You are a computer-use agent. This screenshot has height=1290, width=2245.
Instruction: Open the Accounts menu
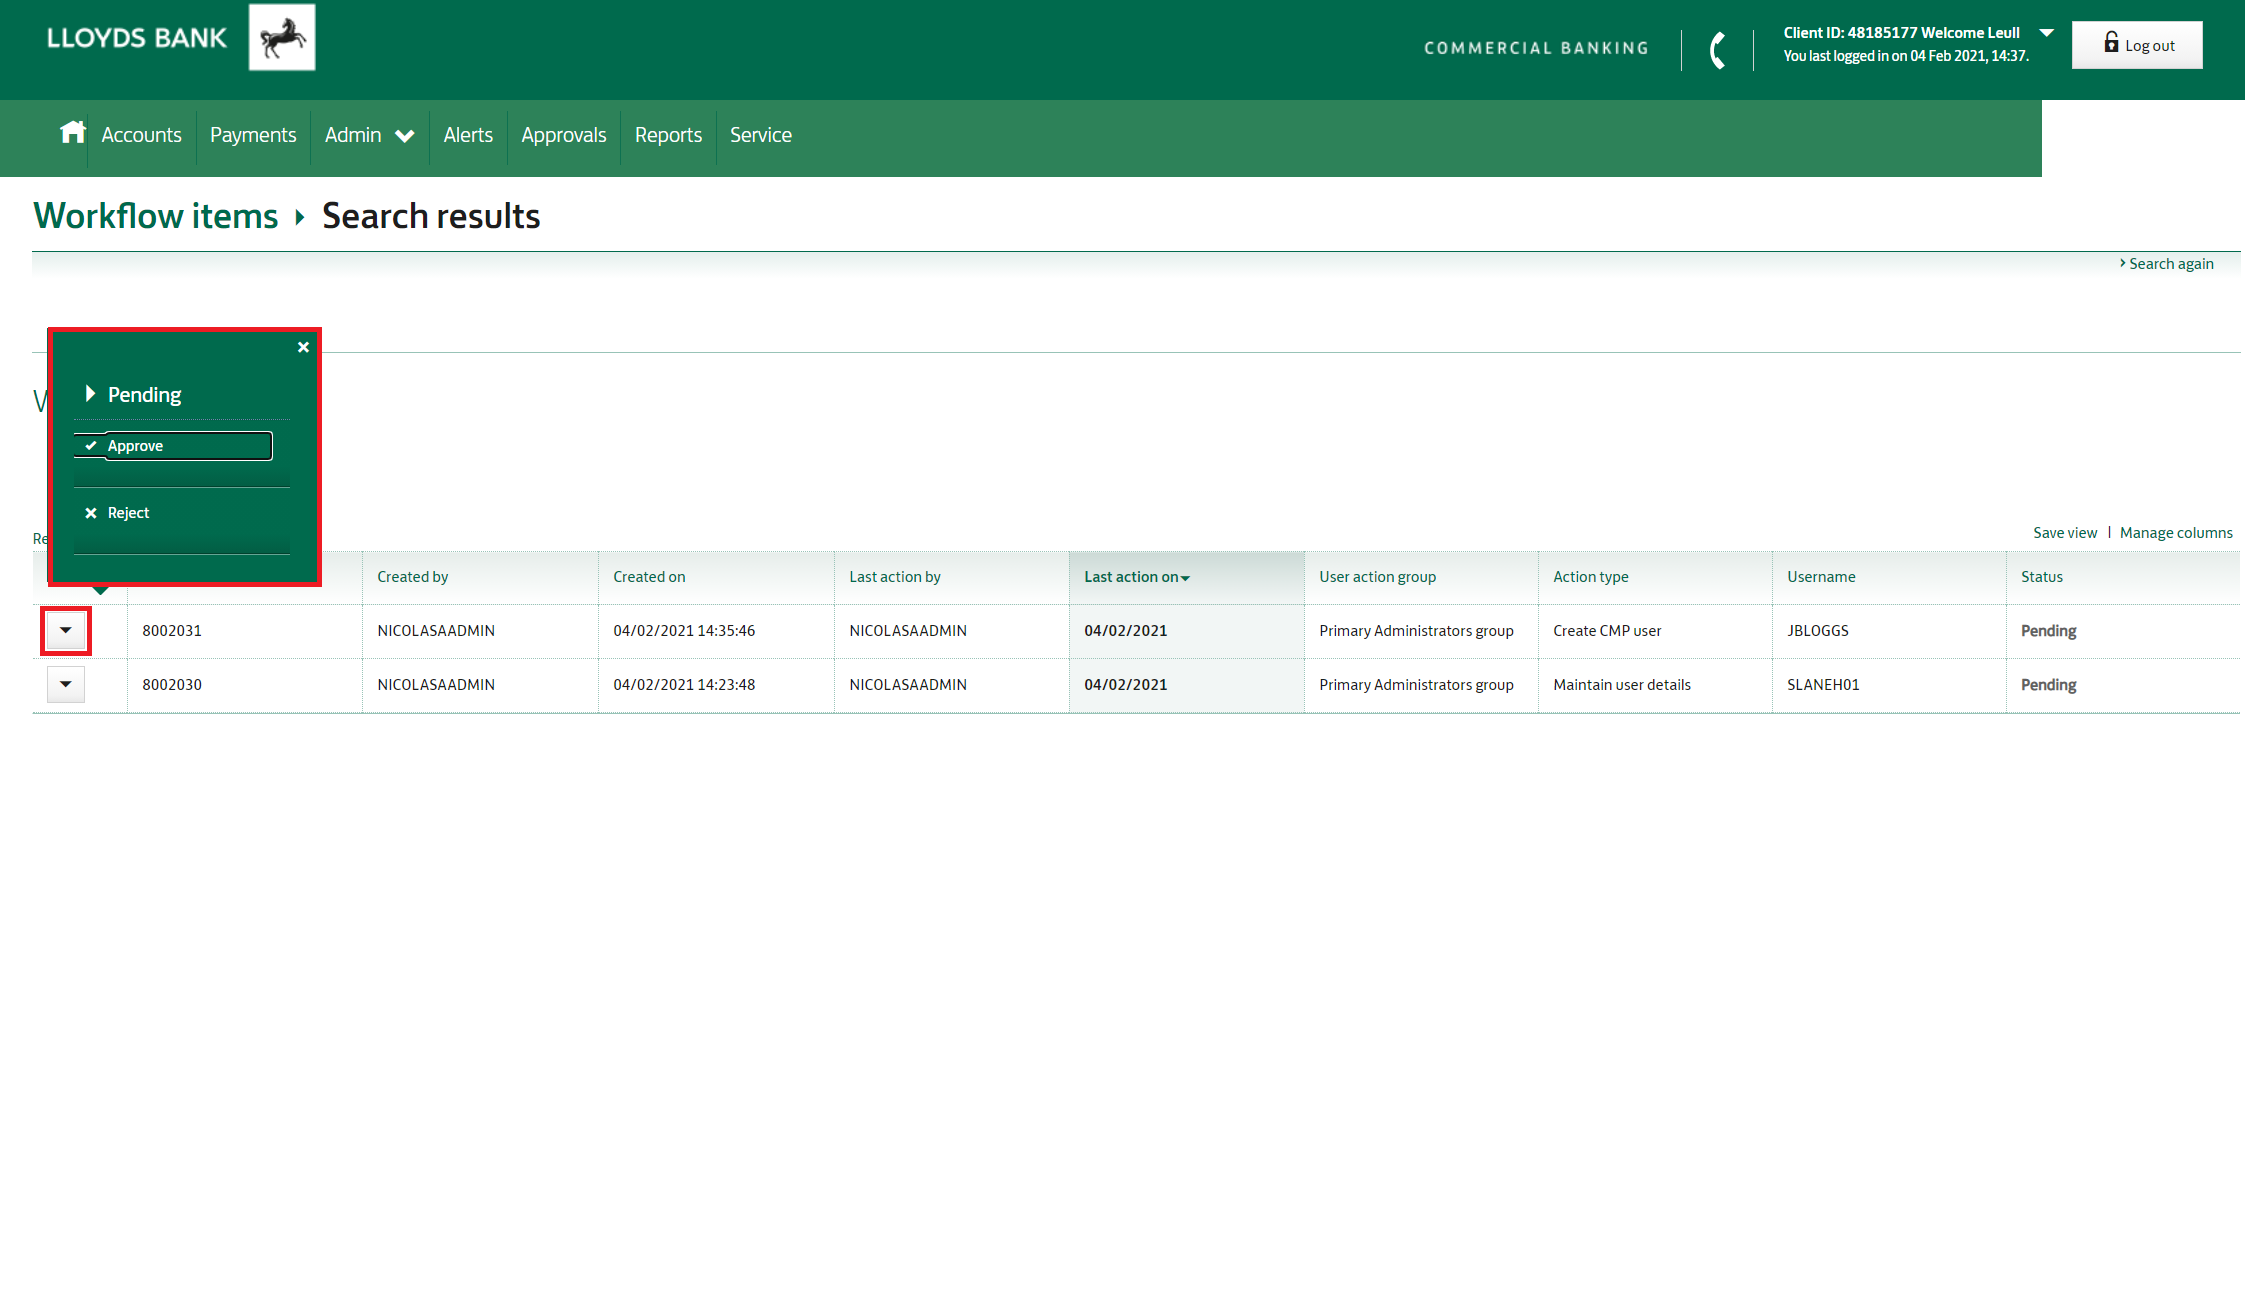[x=141, y=135]
